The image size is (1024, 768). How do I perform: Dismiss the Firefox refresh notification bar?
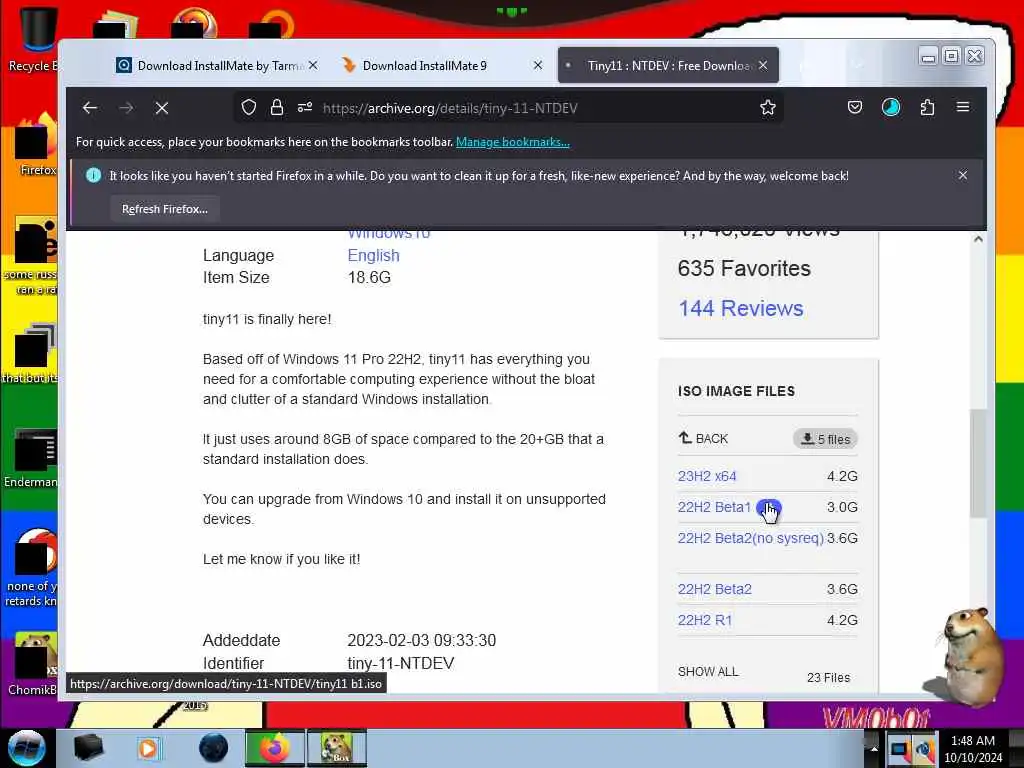coord(963,176)
